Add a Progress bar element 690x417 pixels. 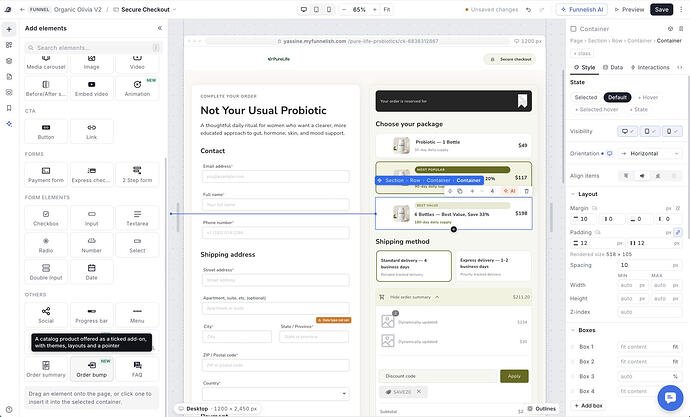click(x=91, y=315)
